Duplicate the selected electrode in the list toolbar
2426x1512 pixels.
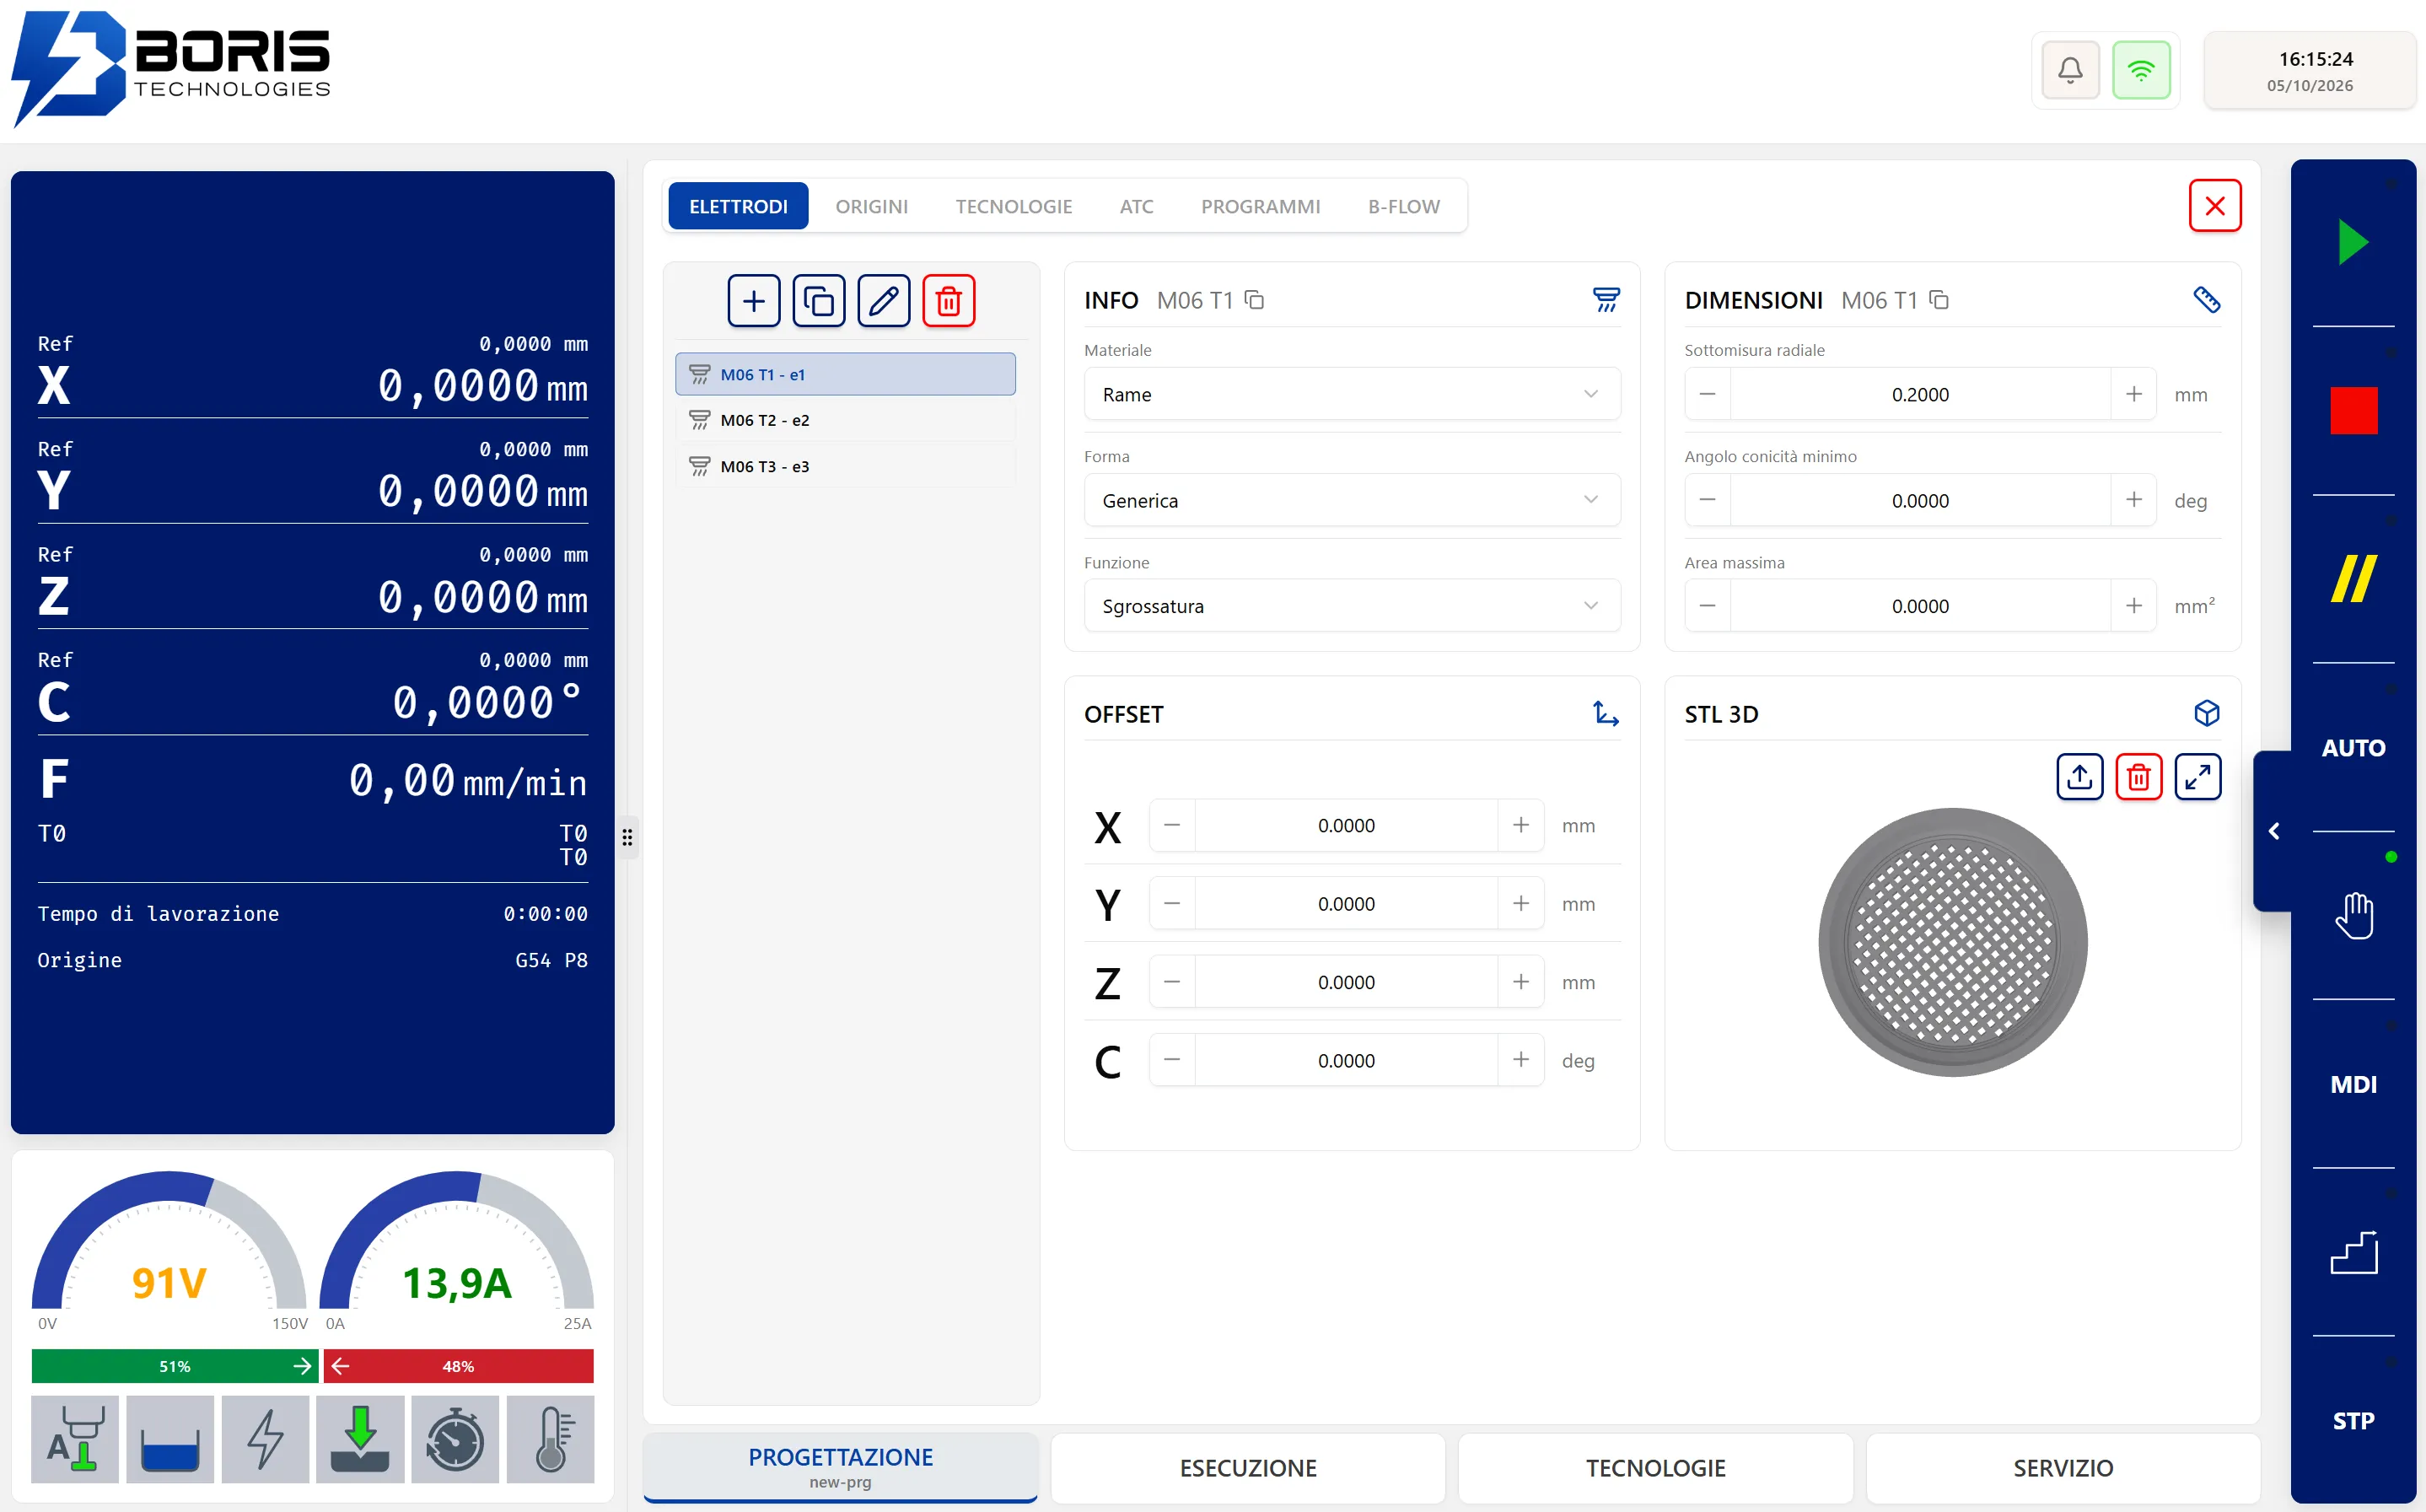click(x=818, y=301)
